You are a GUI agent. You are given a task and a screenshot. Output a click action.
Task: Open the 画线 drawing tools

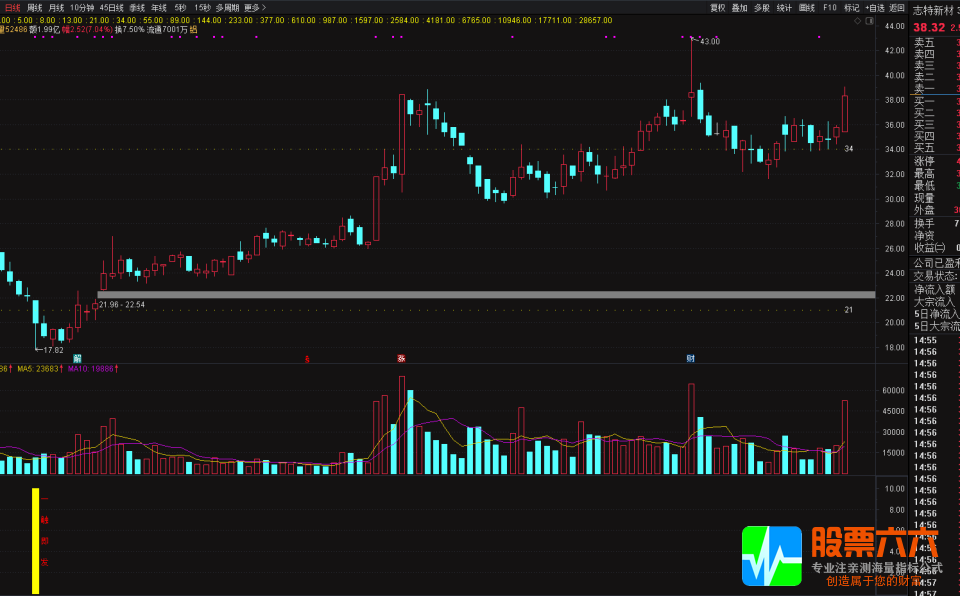click(807, 7)
